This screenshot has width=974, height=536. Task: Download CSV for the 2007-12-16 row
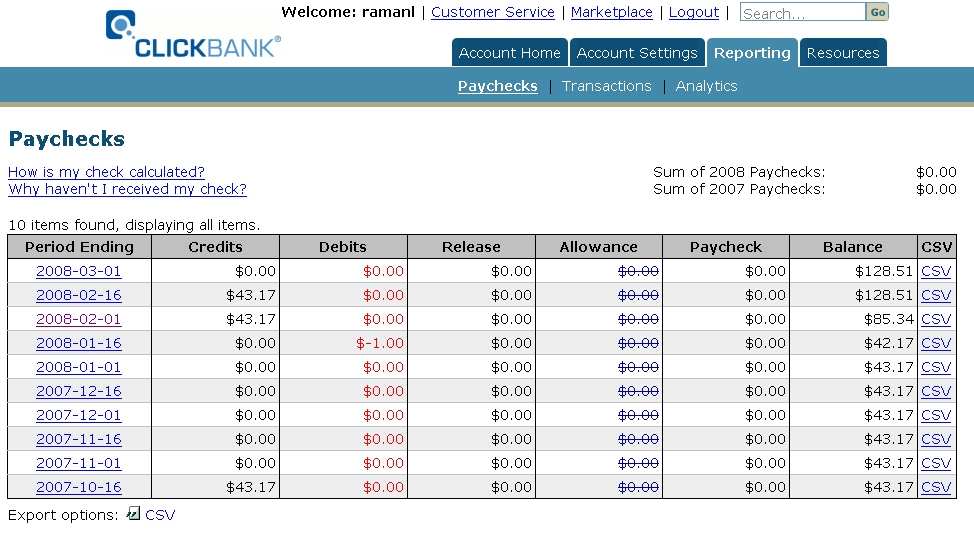pos(936,391)
